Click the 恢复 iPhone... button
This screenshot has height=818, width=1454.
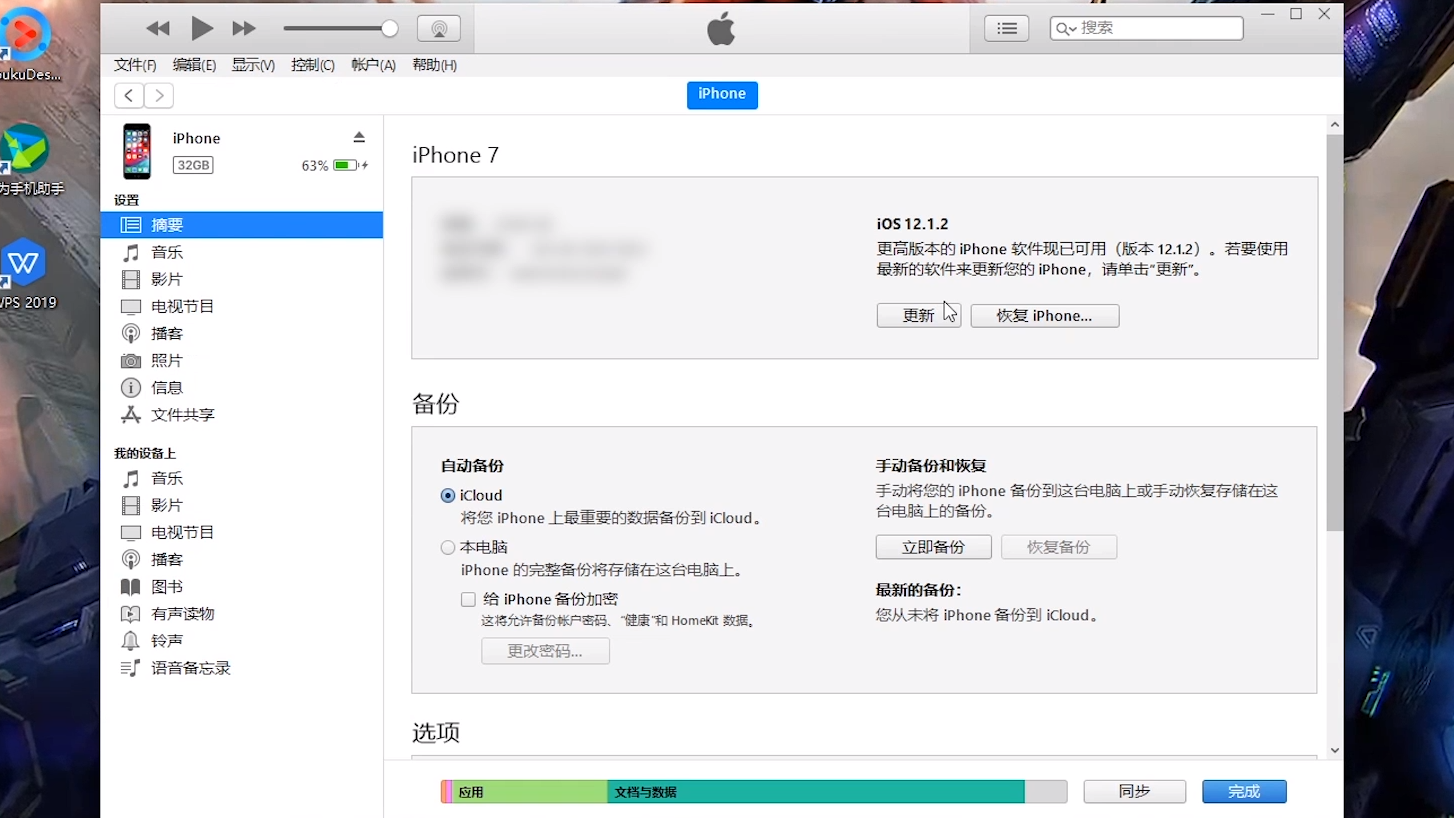click(x=1045, y=315)
